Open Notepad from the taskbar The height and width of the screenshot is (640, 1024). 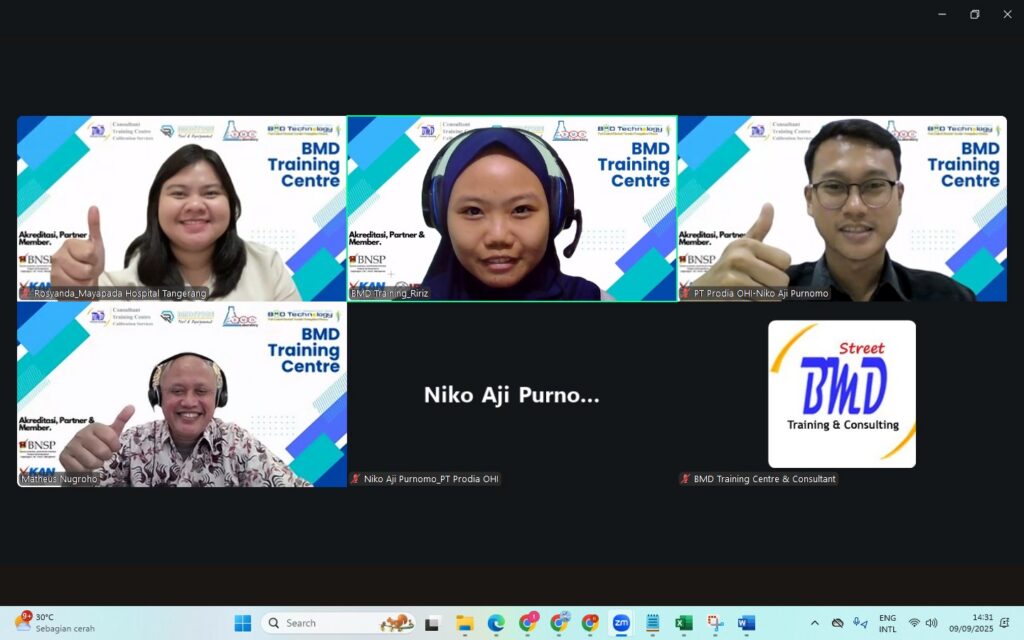point(652,623)
